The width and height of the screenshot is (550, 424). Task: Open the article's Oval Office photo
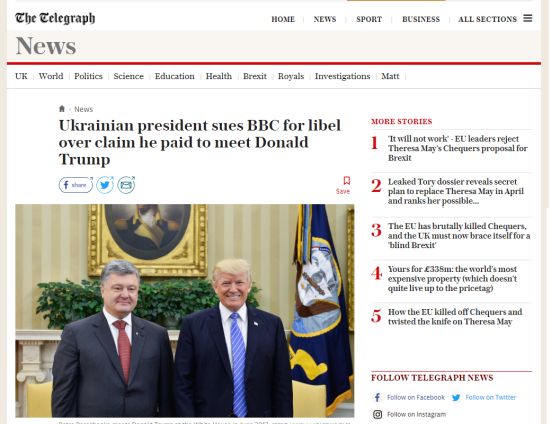[x=185, y=311]
